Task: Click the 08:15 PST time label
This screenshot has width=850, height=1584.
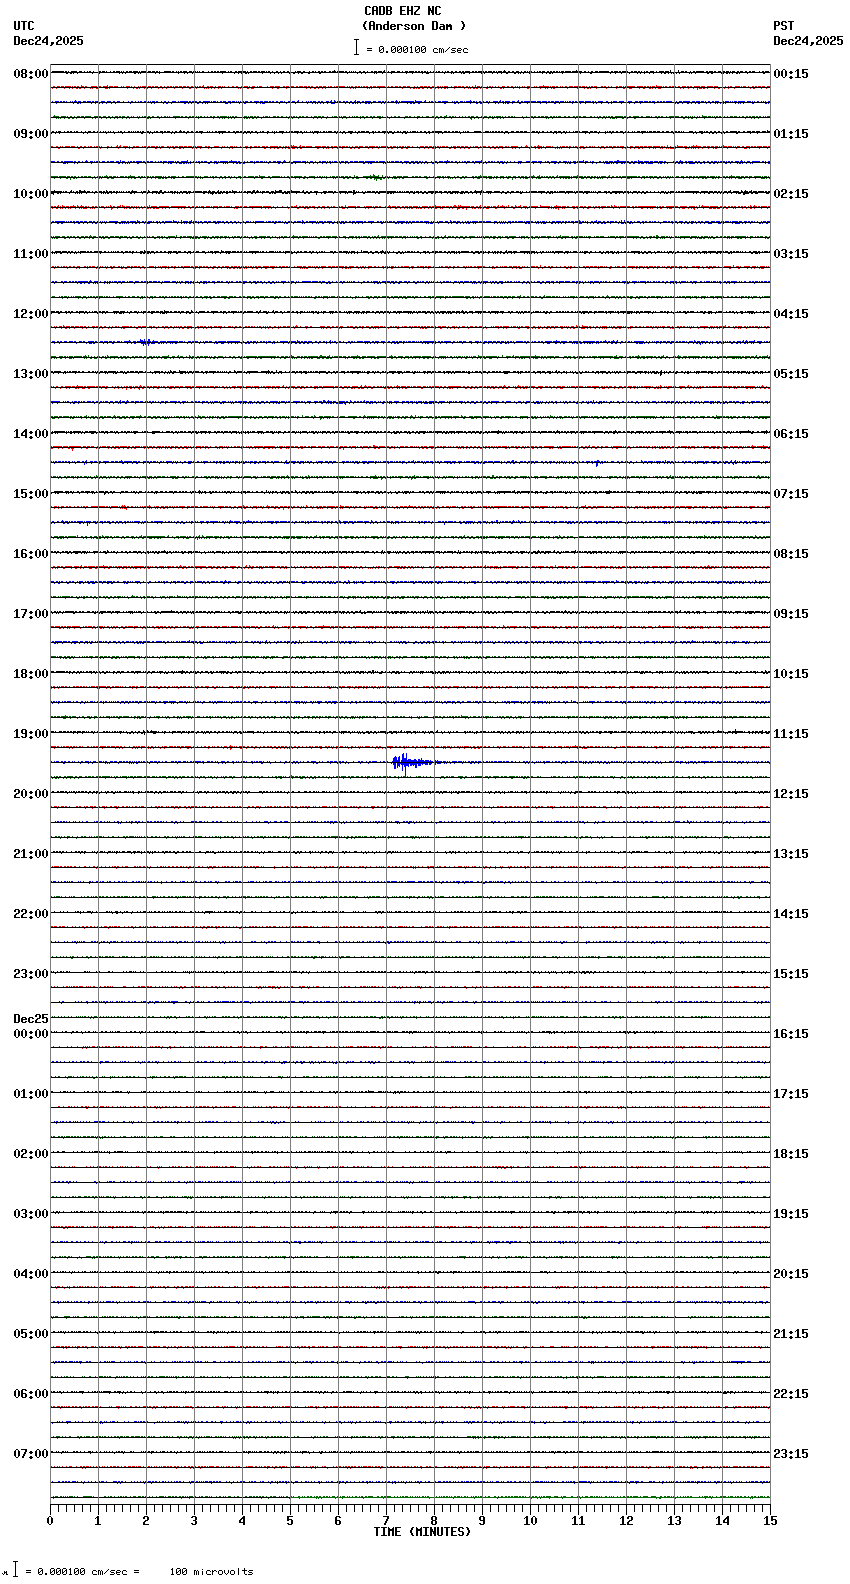Action: pyautogui.click(x=791, y=554)
